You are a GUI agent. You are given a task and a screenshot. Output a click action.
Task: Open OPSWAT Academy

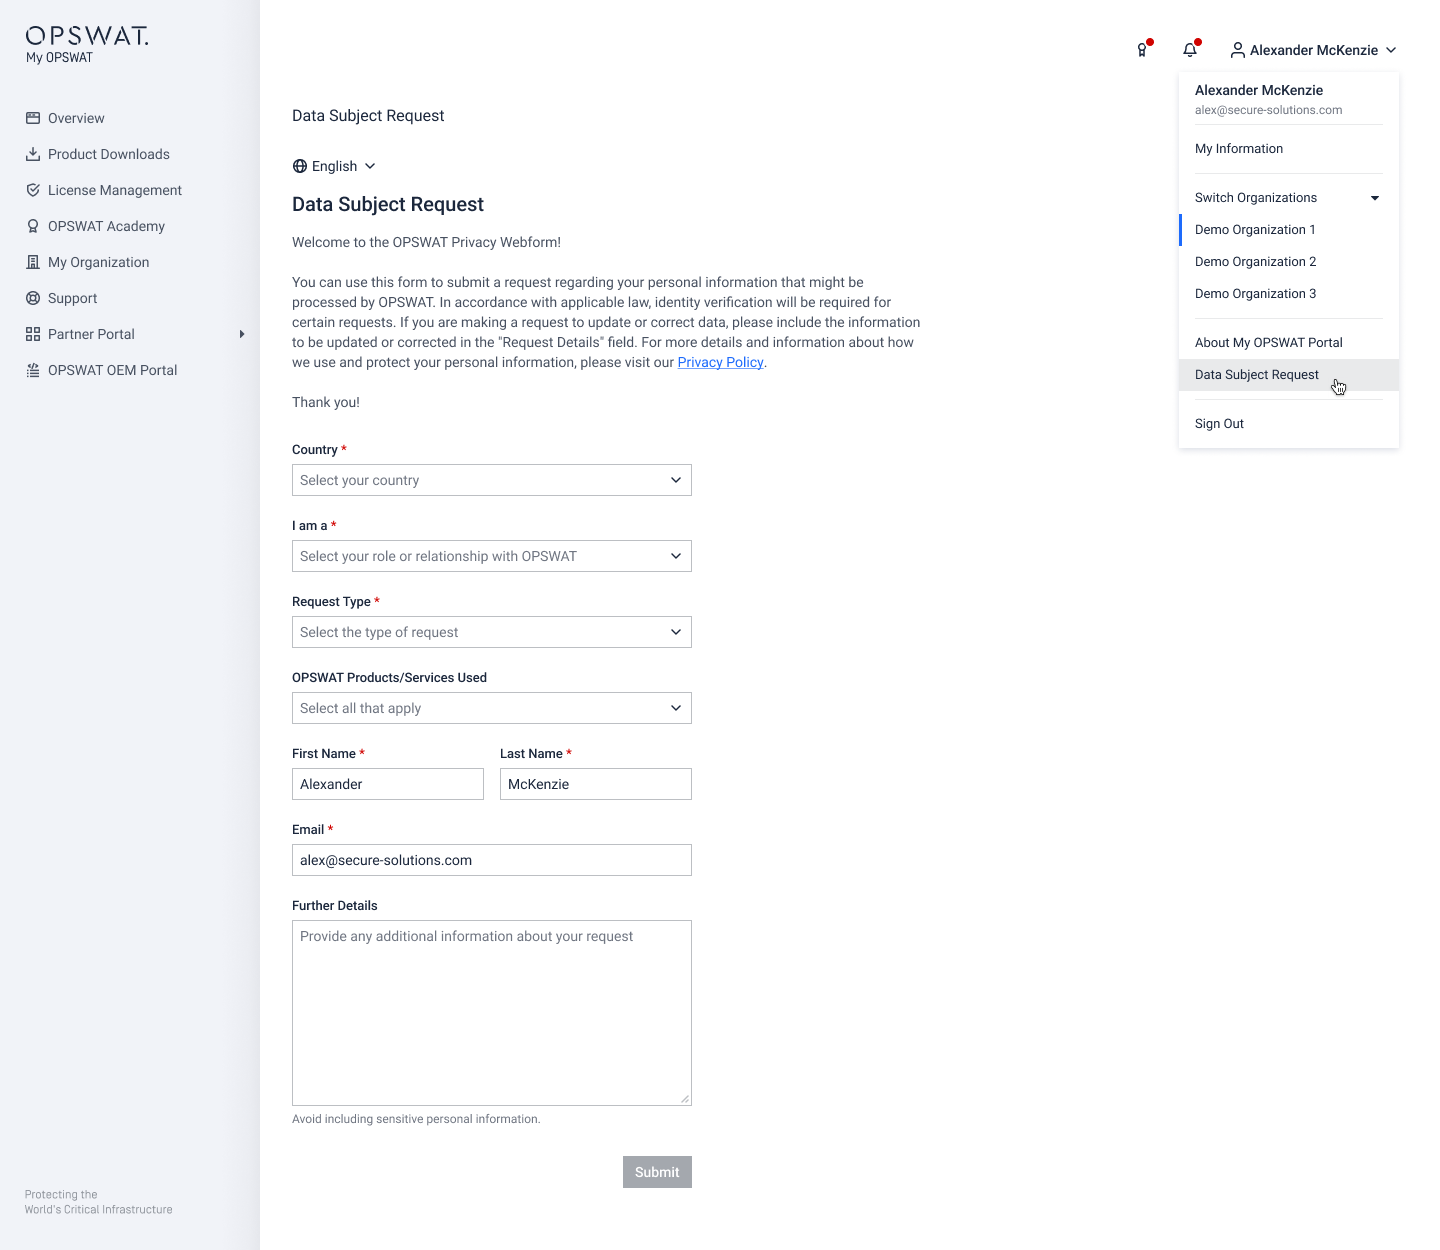pos(106,226)
